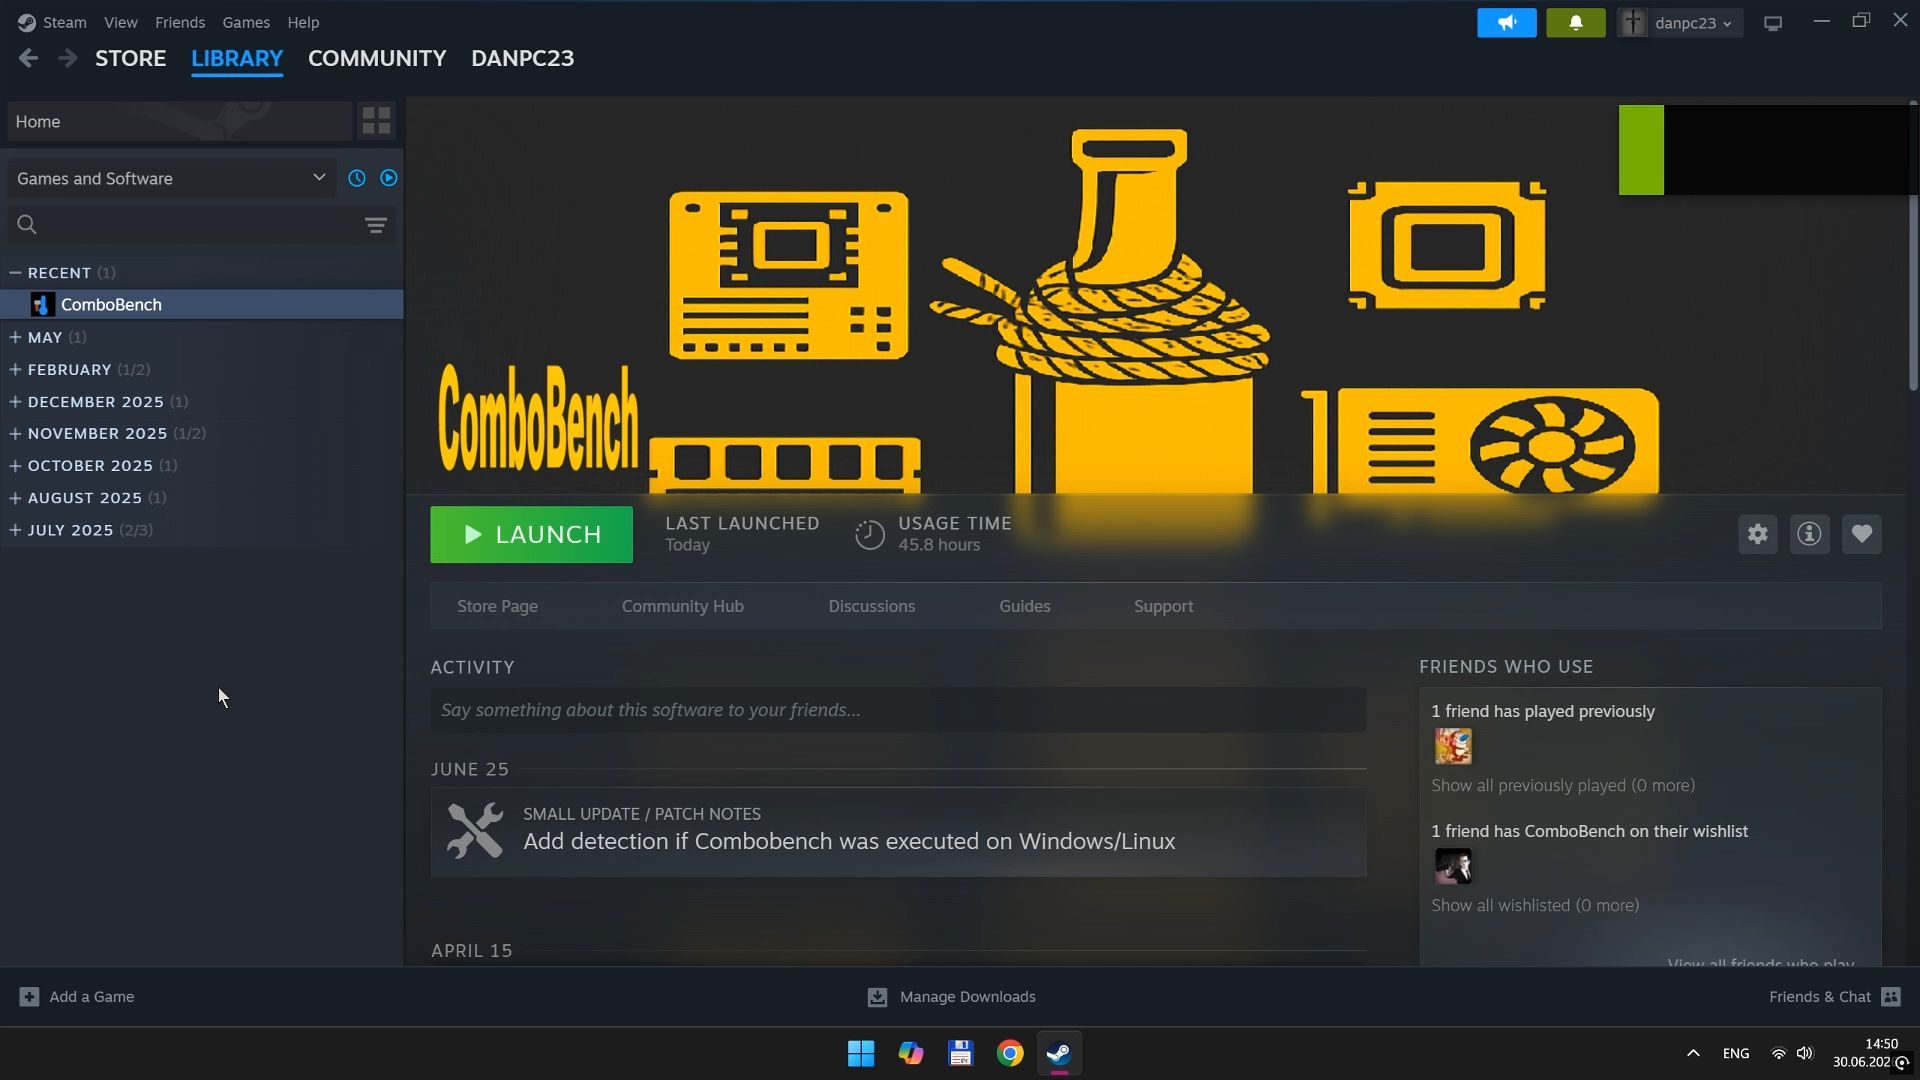Go back with the left arrow
The height and width of the screenshot is (1080, 1920).
coord(28,58)
